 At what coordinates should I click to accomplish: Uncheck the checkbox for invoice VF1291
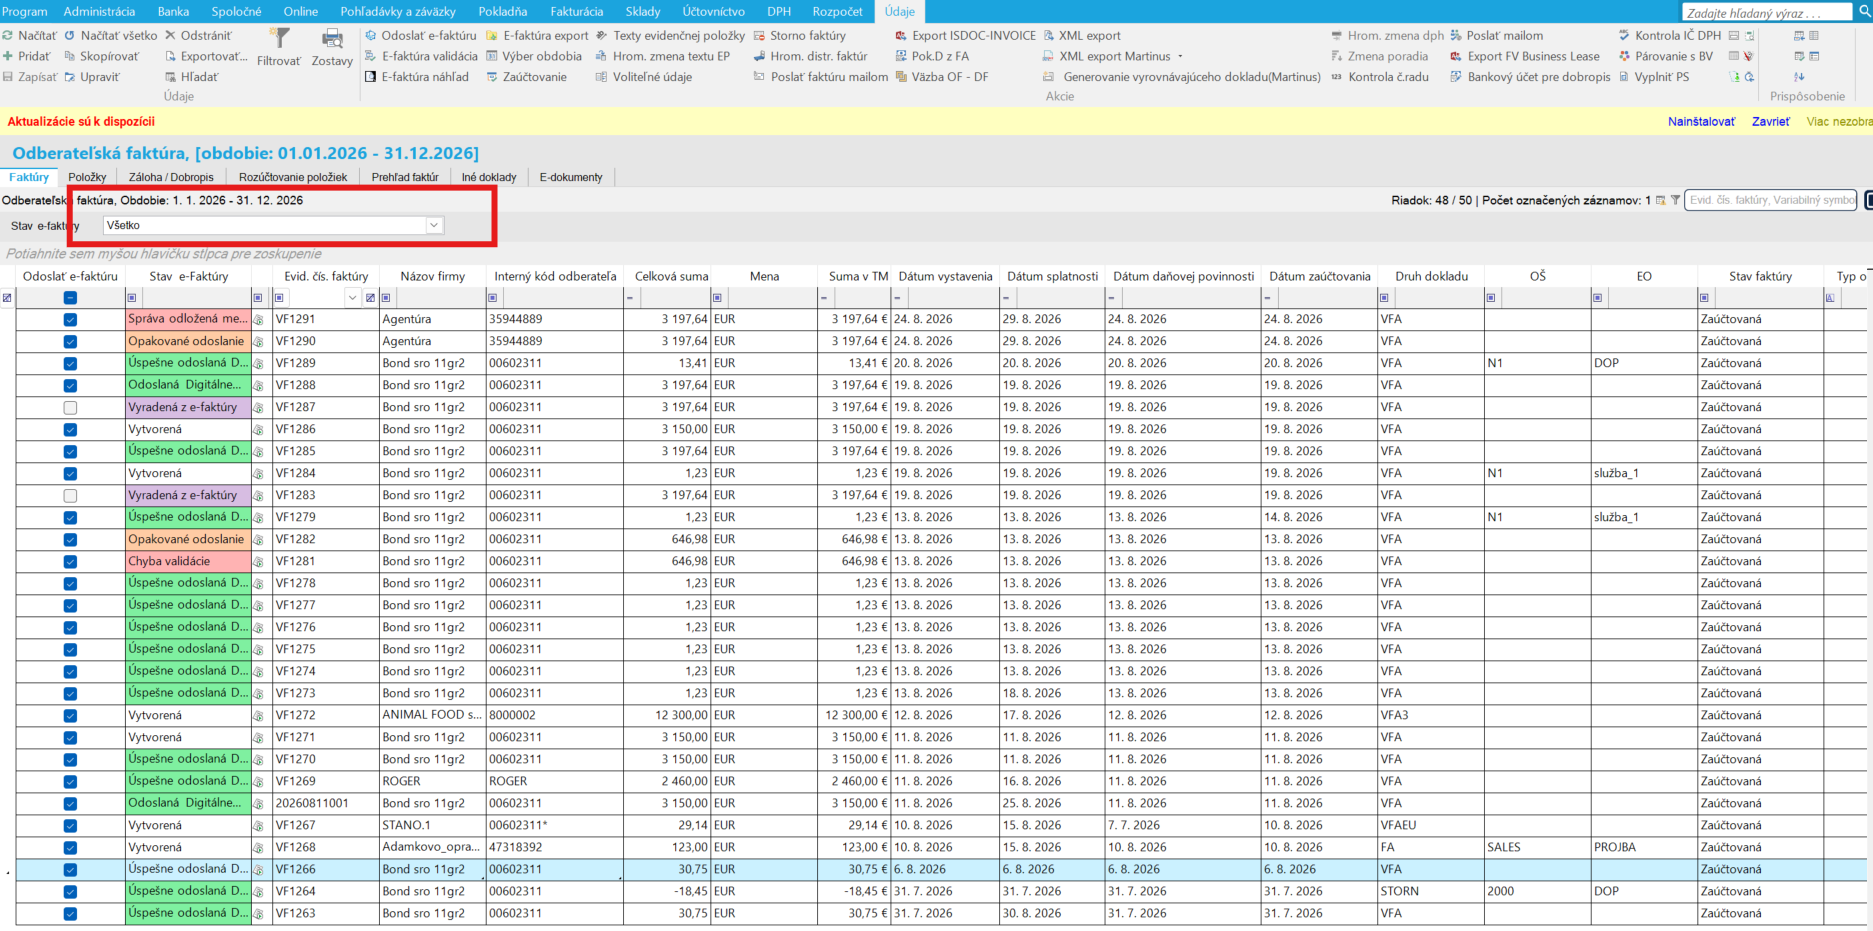[x=70, y=320]
